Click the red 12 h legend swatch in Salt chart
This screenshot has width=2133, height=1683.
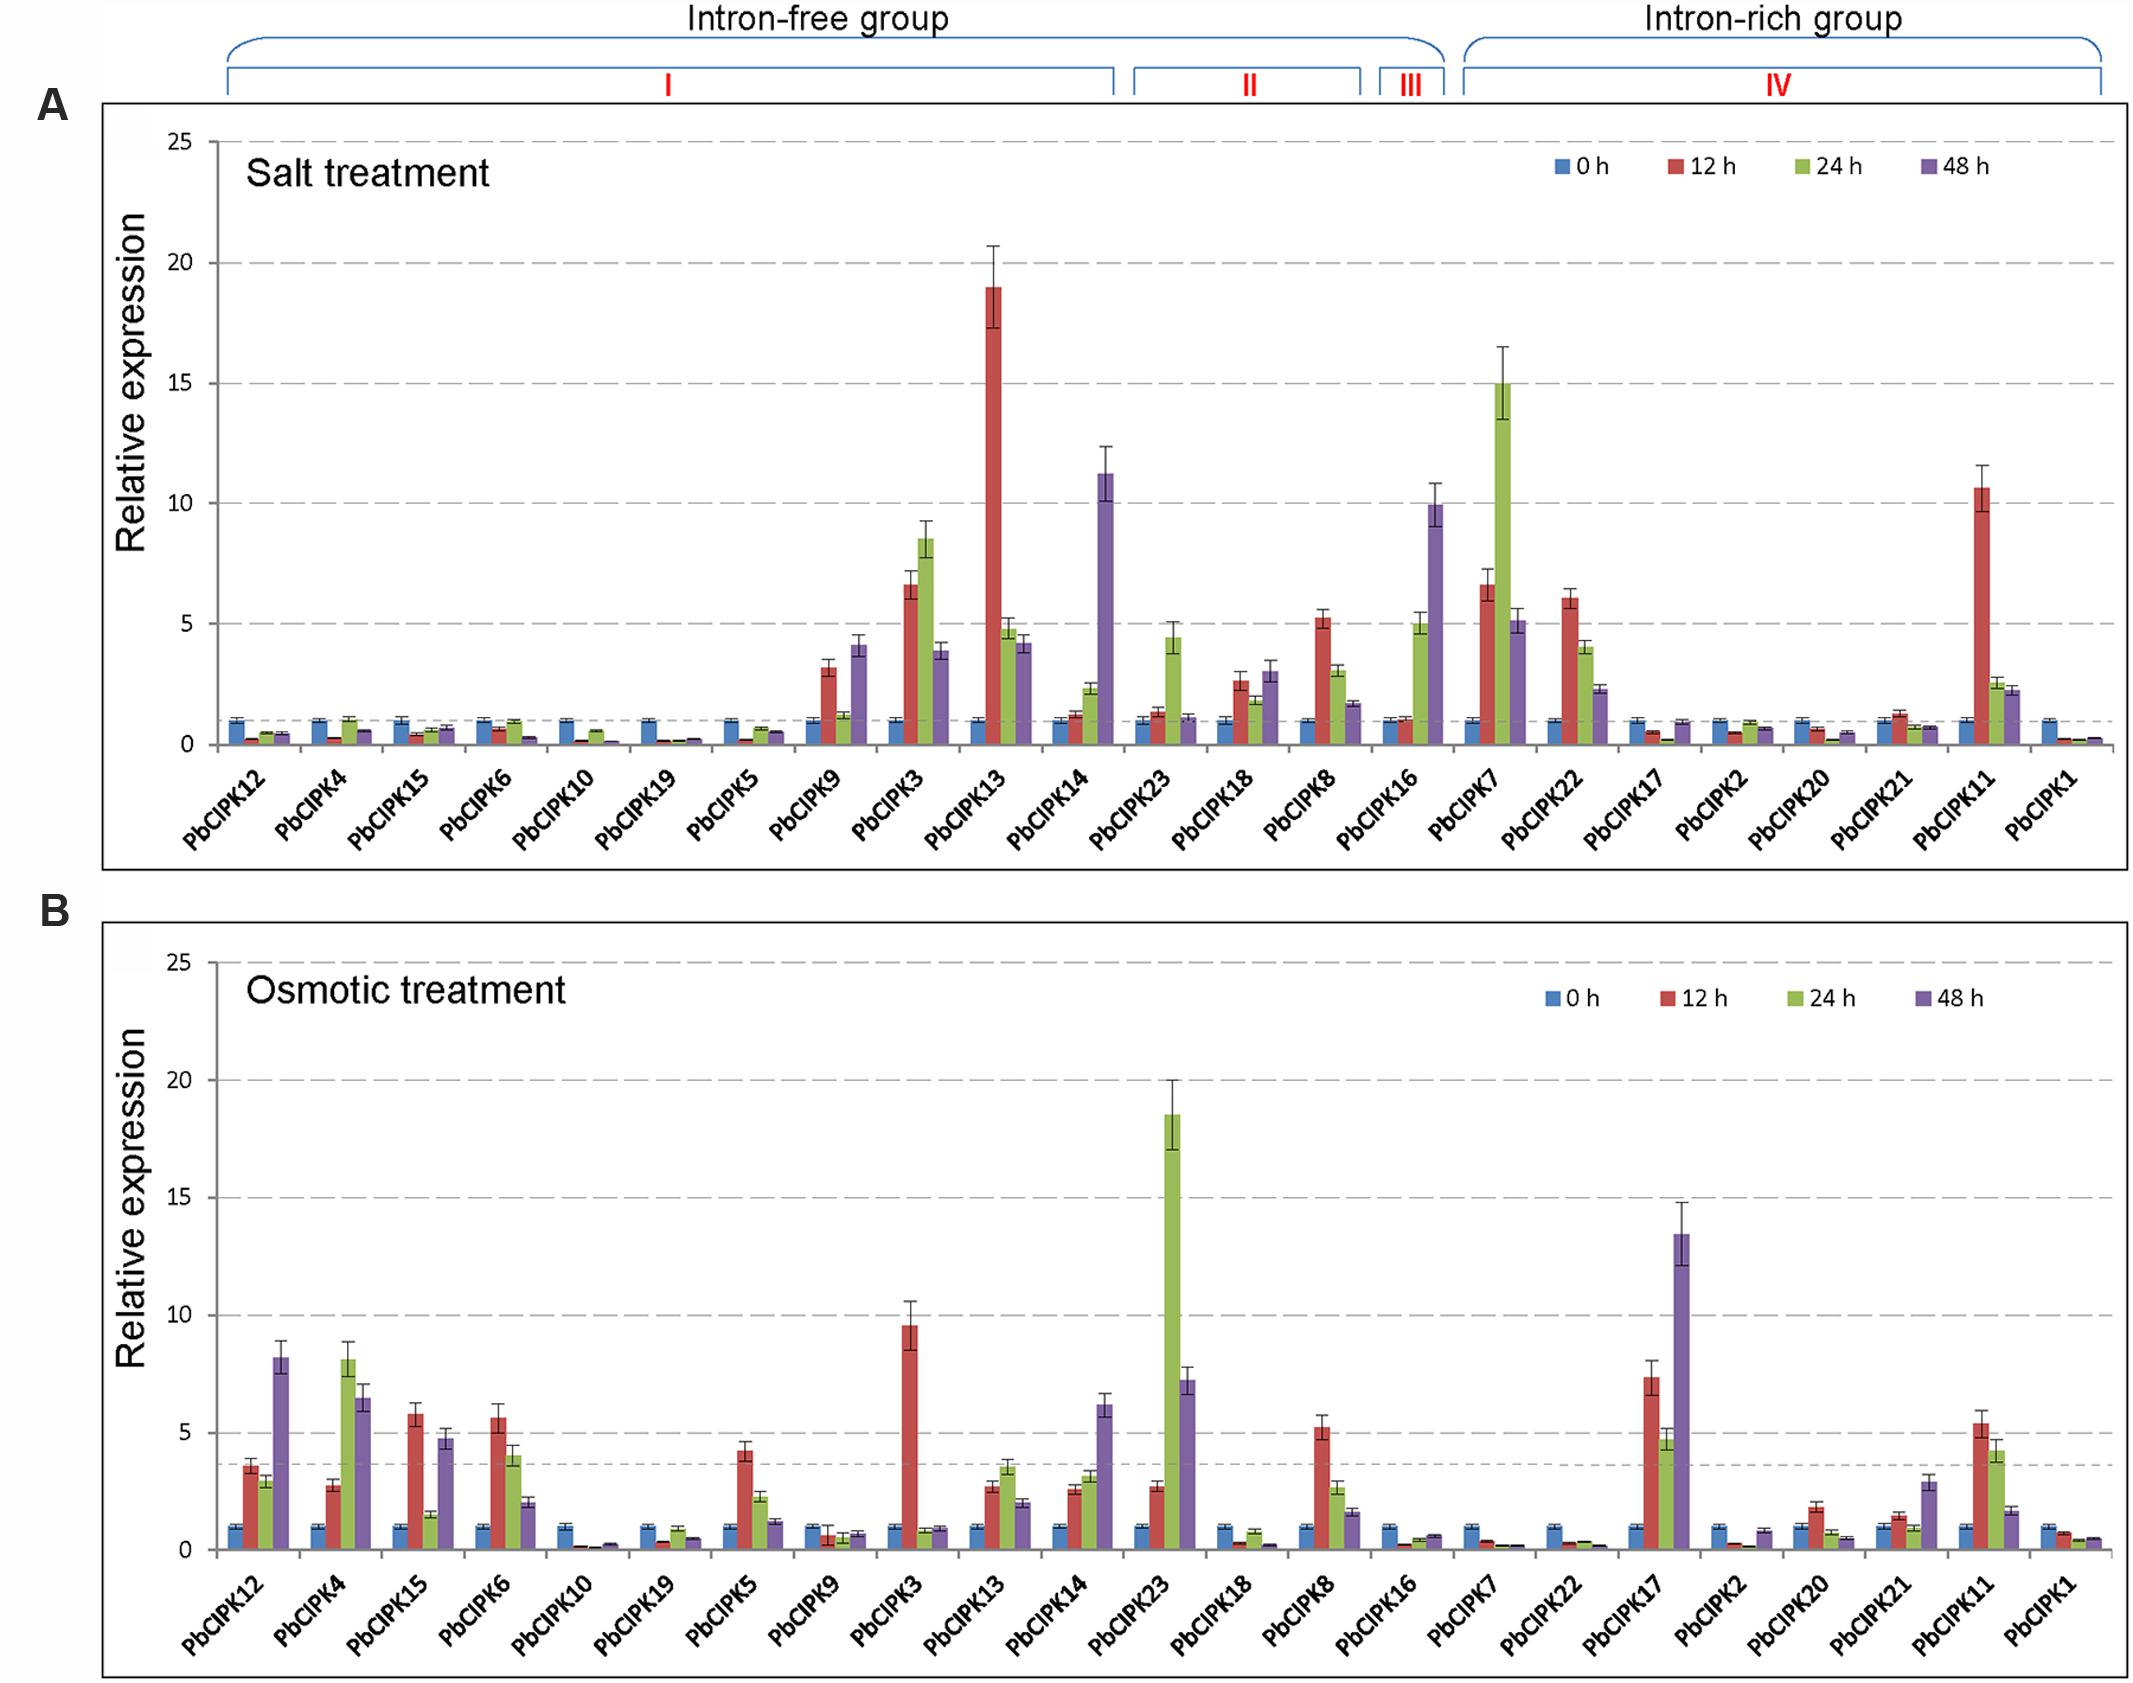[x=1676, y=168]
